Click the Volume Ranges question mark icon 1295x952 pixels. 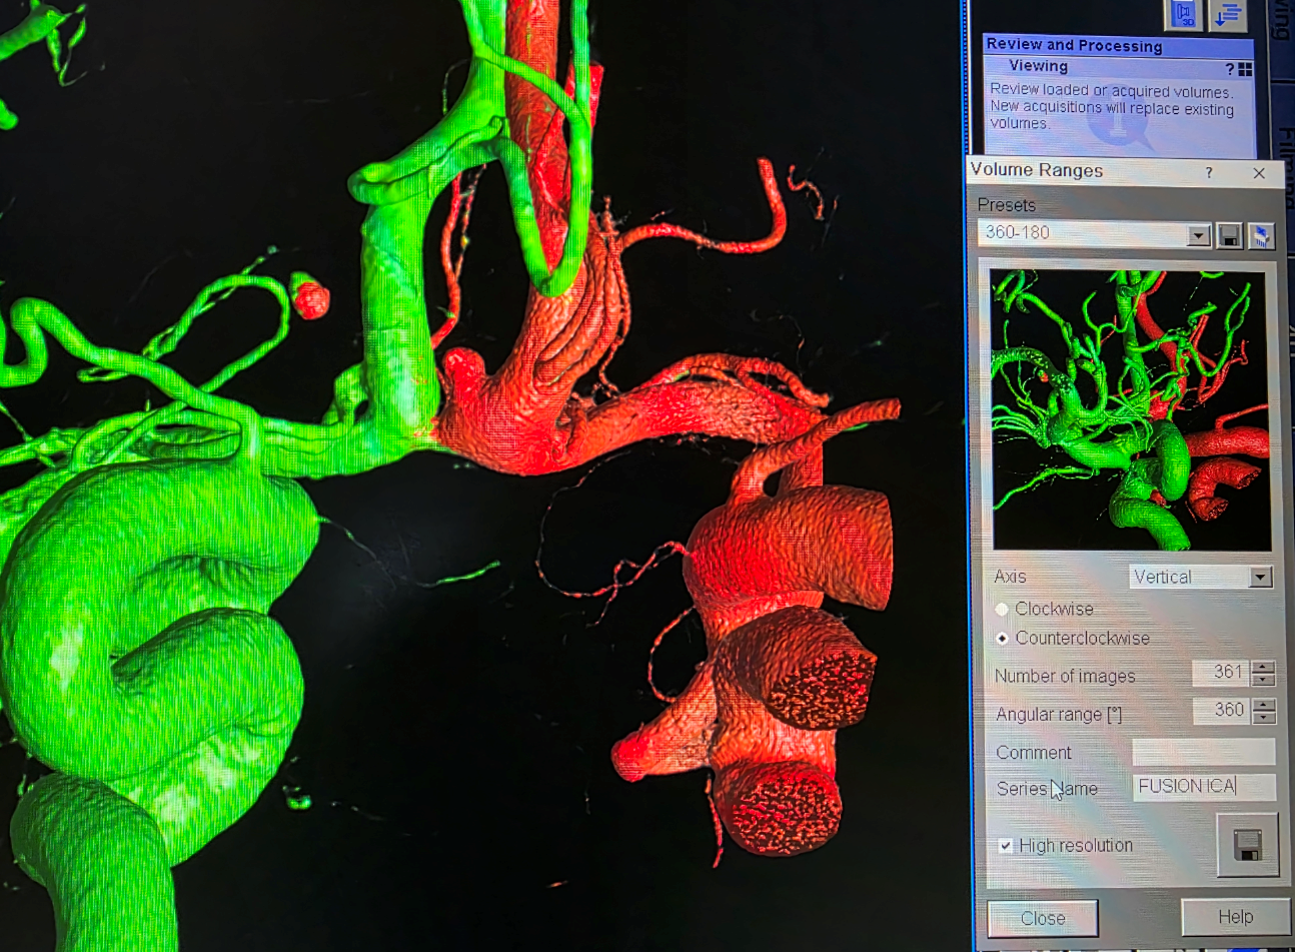tap(1209, 173)
